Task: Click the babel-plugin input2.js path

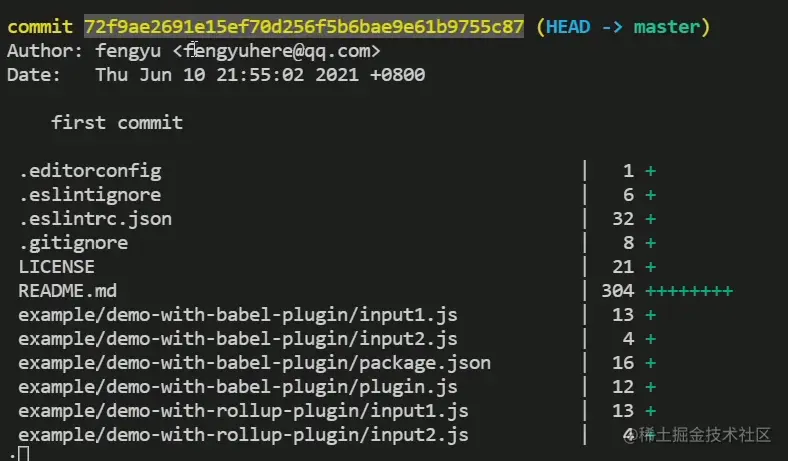Action: pyautogui.click(x=238, y=339)
